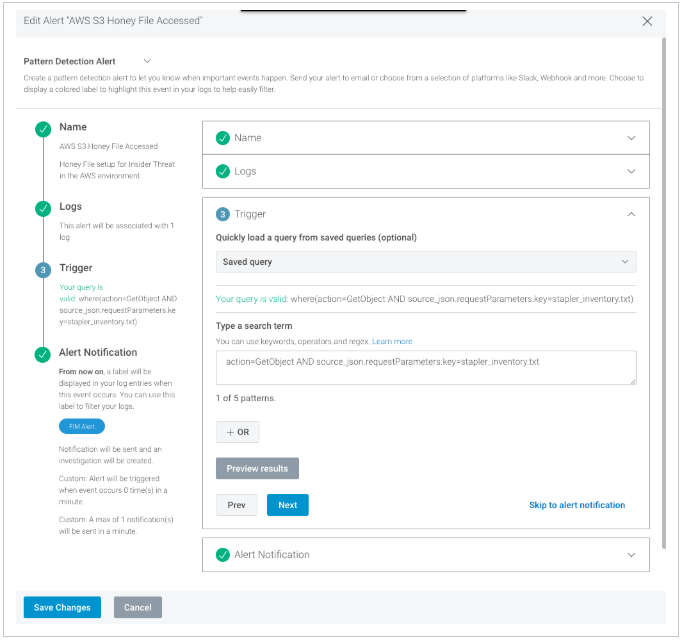Collapse the Trigger section chevron
The image size is (682, 641).
tap(630, 214)
